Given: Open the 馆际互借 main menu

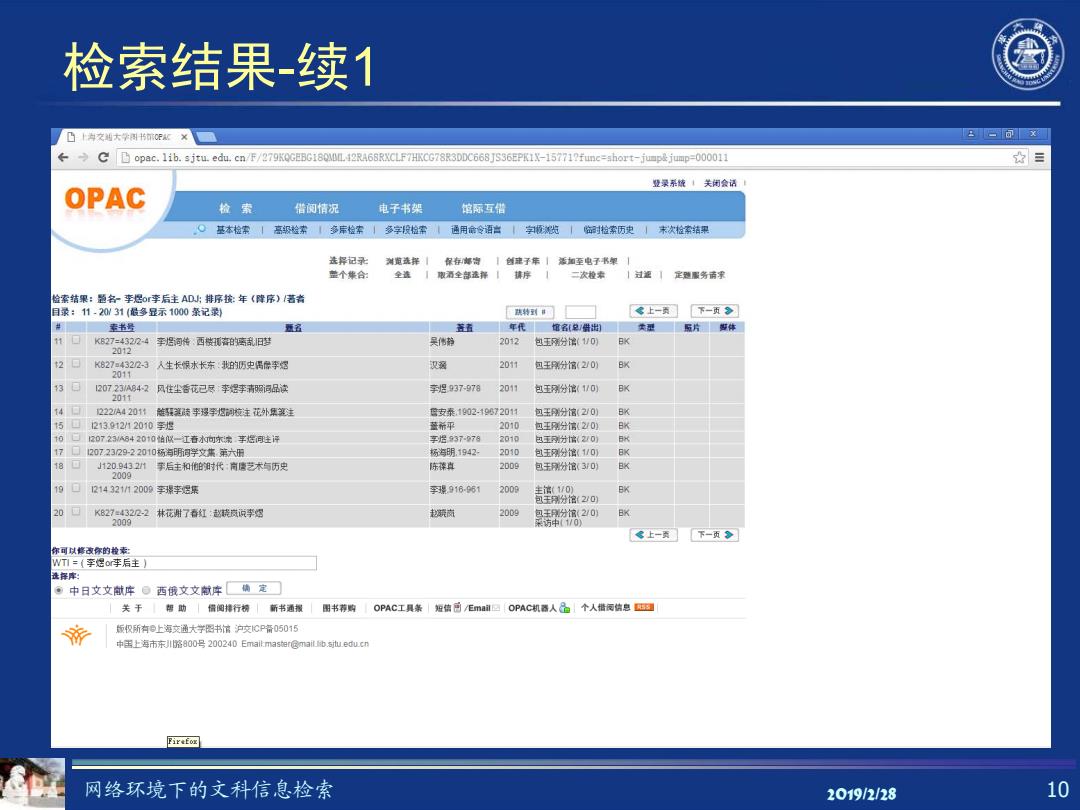Looking at the screenshot, I should (484, 208).
